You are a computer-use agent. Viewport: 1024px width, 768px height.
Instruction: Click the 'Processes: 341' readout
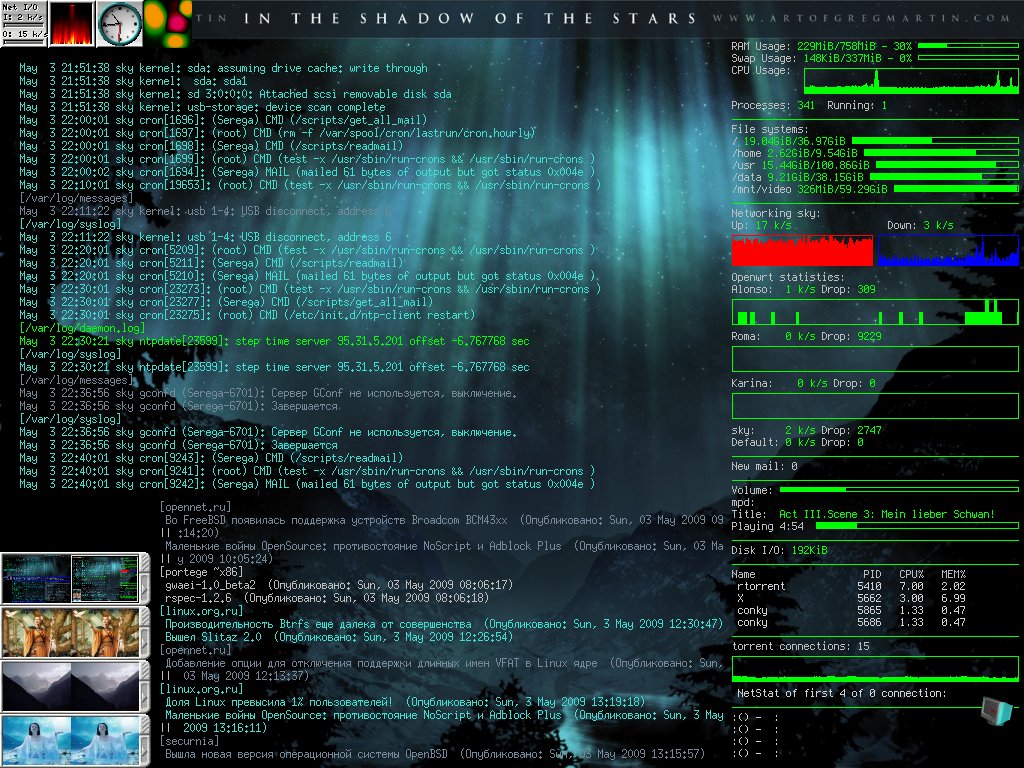point(773,105)
